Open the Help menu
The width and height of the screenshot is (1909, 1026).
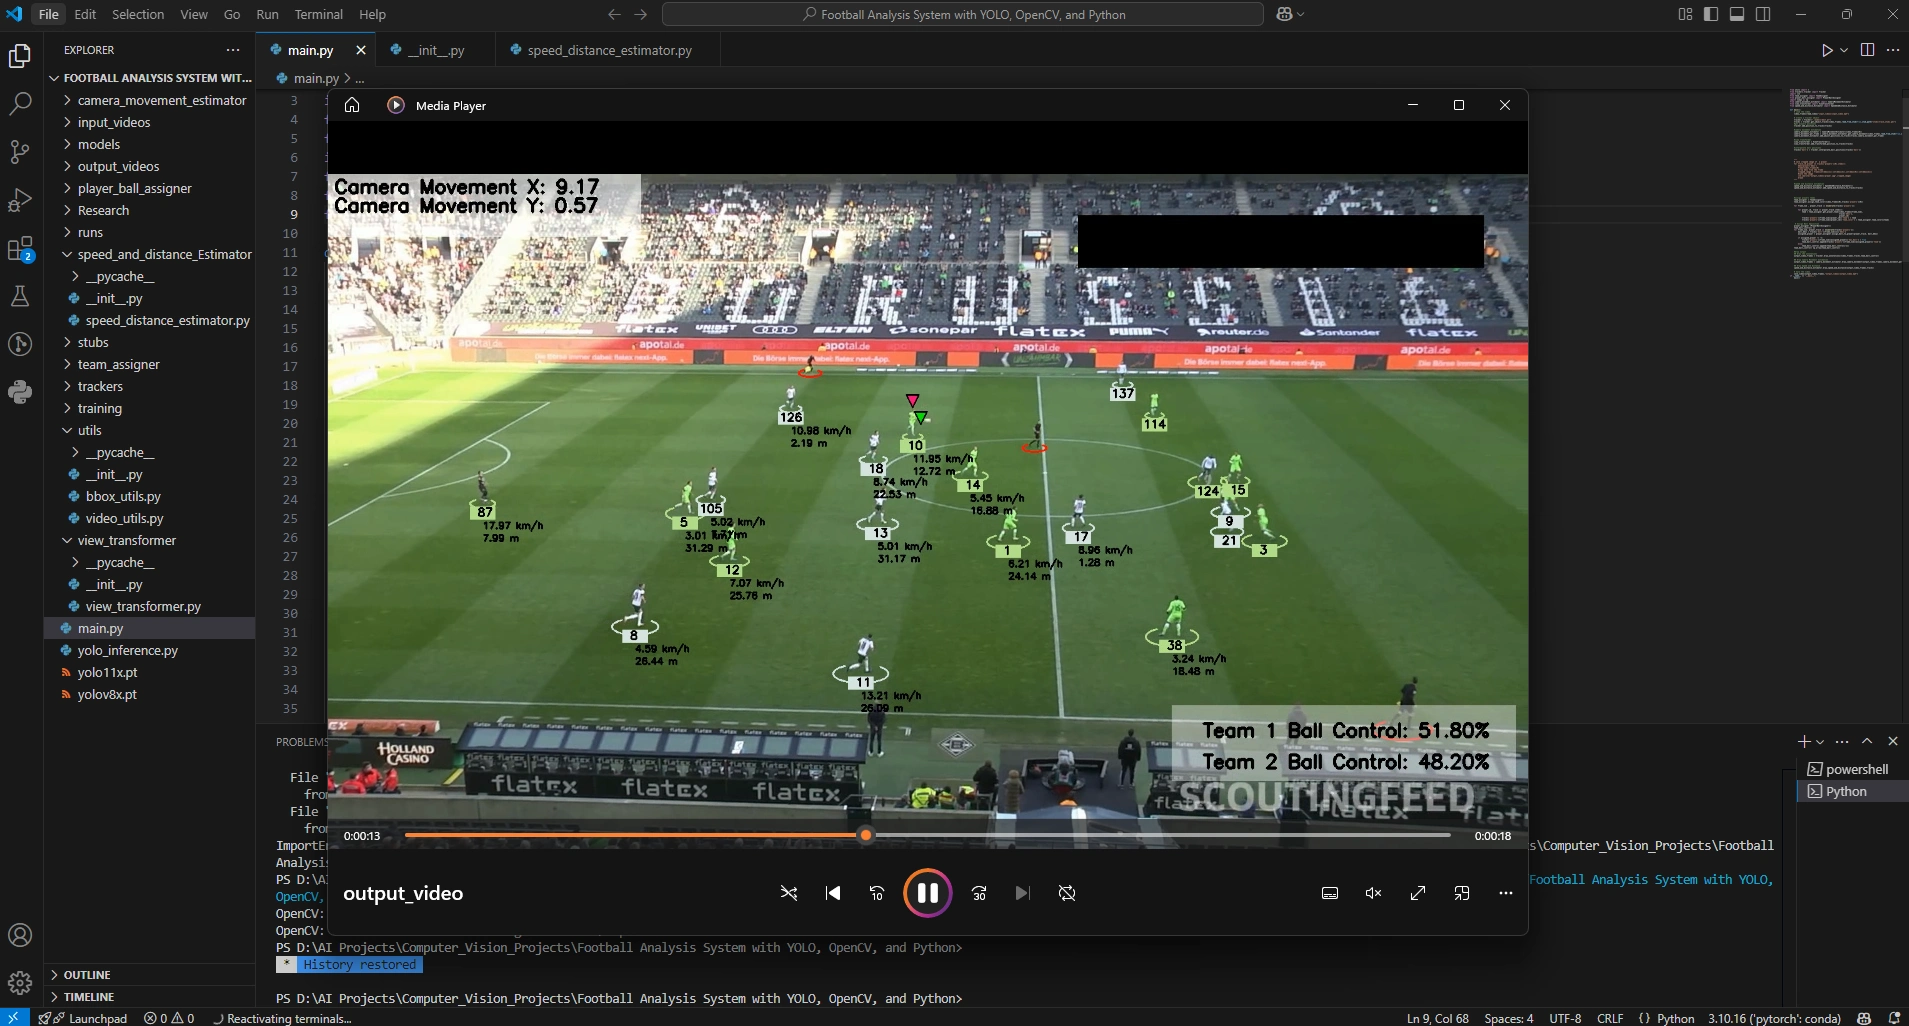coord(372,14)
